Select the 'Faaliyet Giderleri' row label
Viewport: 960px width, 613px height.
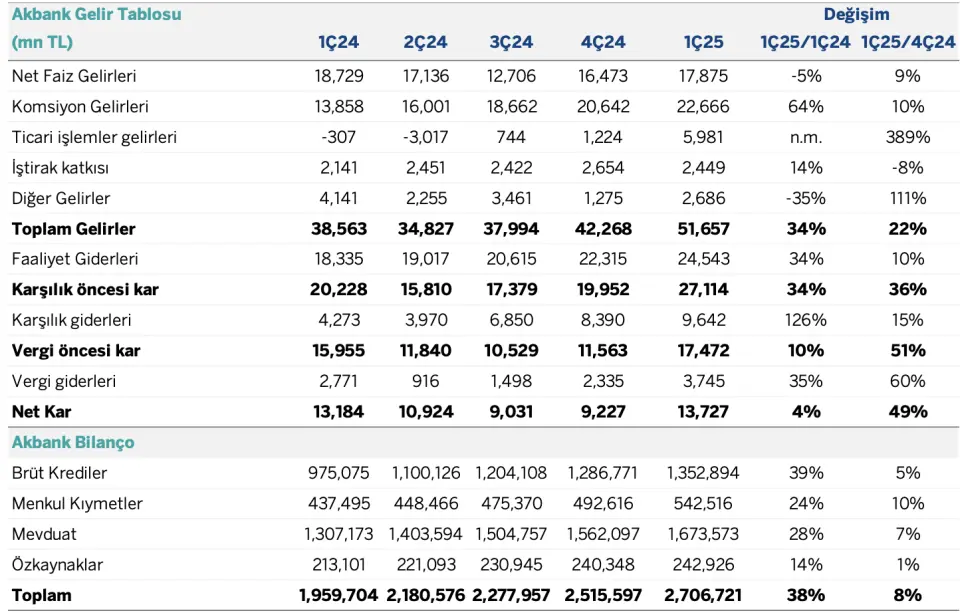coord(75,259)
